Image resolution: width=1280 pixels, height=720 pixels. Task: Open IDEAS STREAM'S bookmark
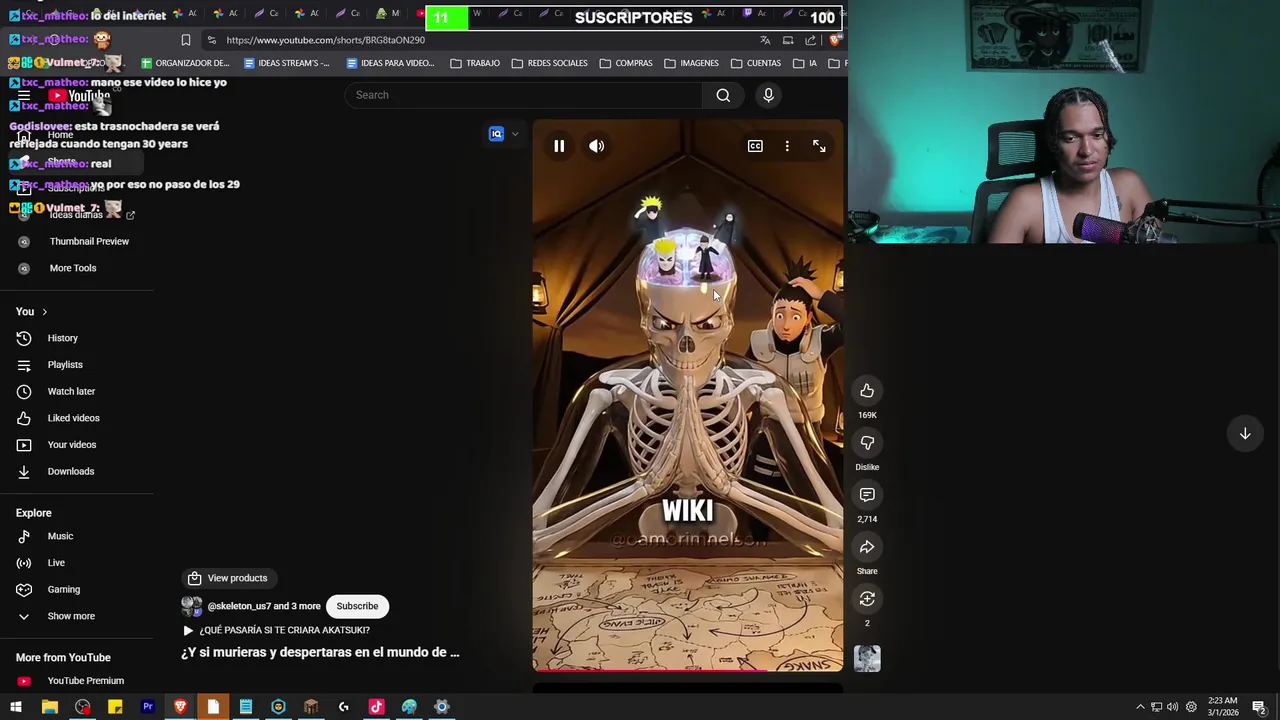pos(287,63)
